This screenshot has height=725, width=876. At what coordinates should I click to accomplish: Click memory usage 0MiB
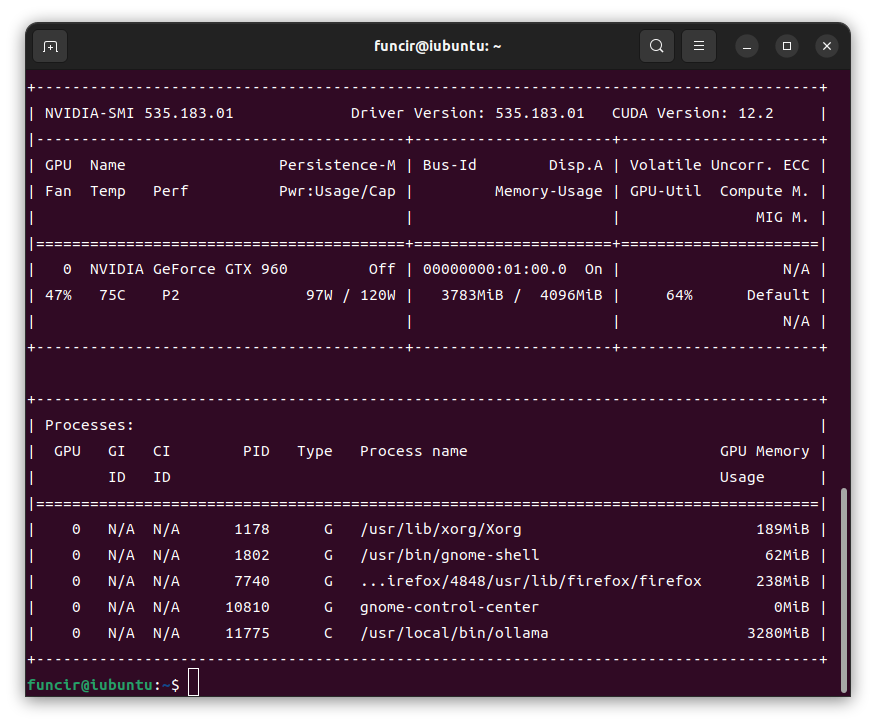pyautogui.click(x=791, y=607)
